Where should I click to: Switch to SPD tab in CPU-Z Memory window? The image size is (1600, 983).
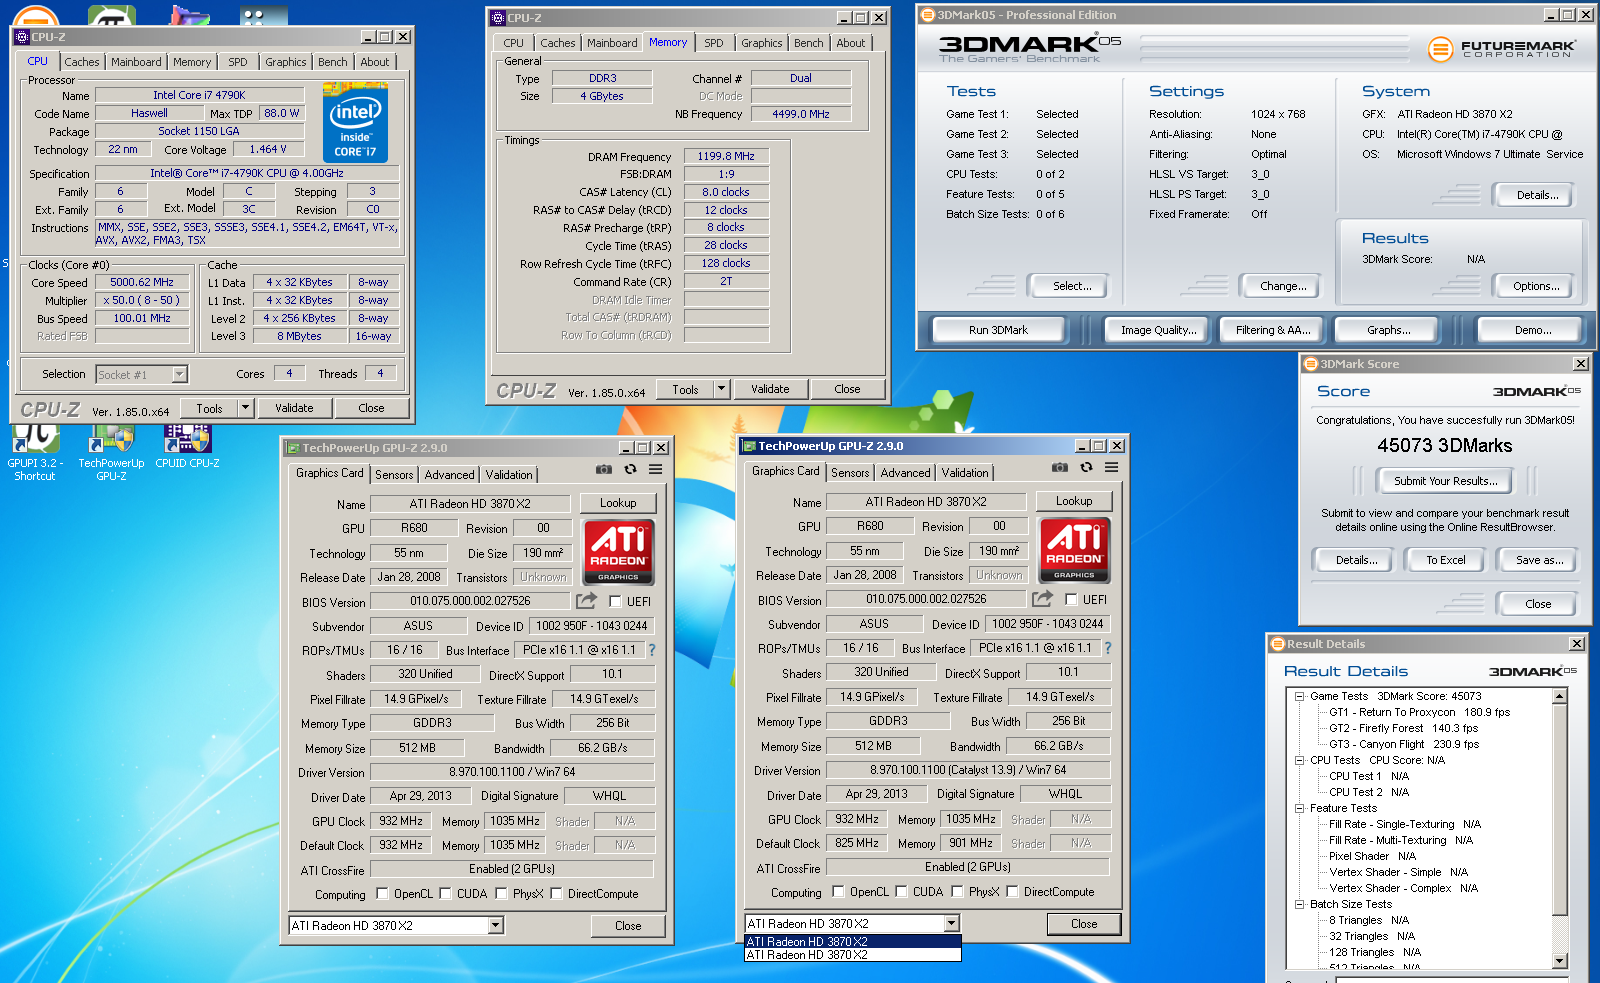click(714, 43)
